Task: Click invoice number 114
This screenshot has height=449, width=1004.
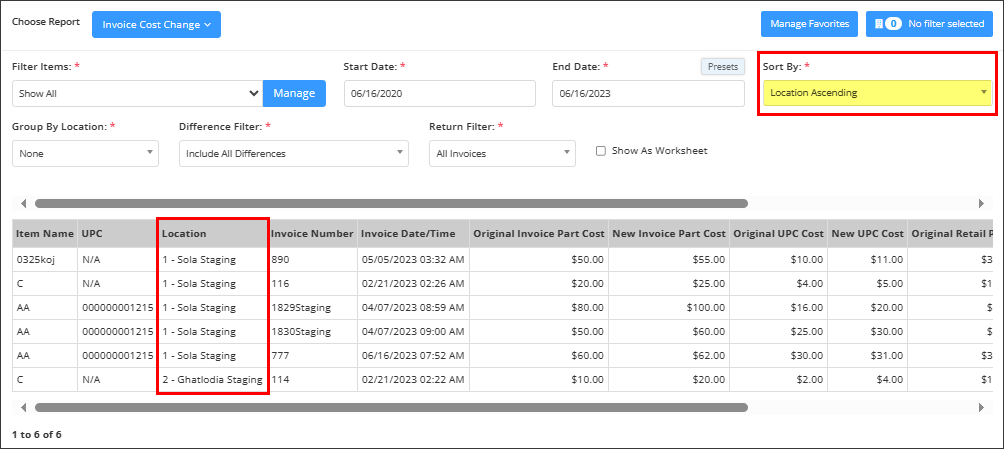Action: coord(279,380)
